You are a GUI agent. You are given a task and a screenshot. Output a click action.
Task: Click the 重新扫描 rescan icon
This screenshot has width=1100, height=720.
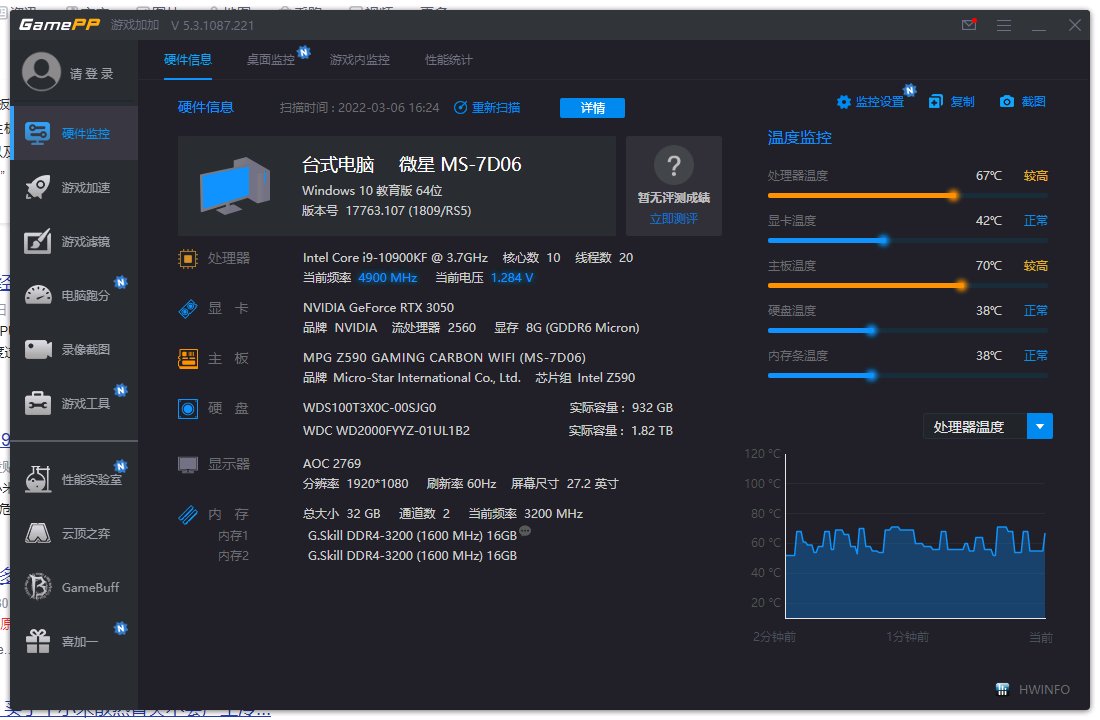[x=460, y=107]
